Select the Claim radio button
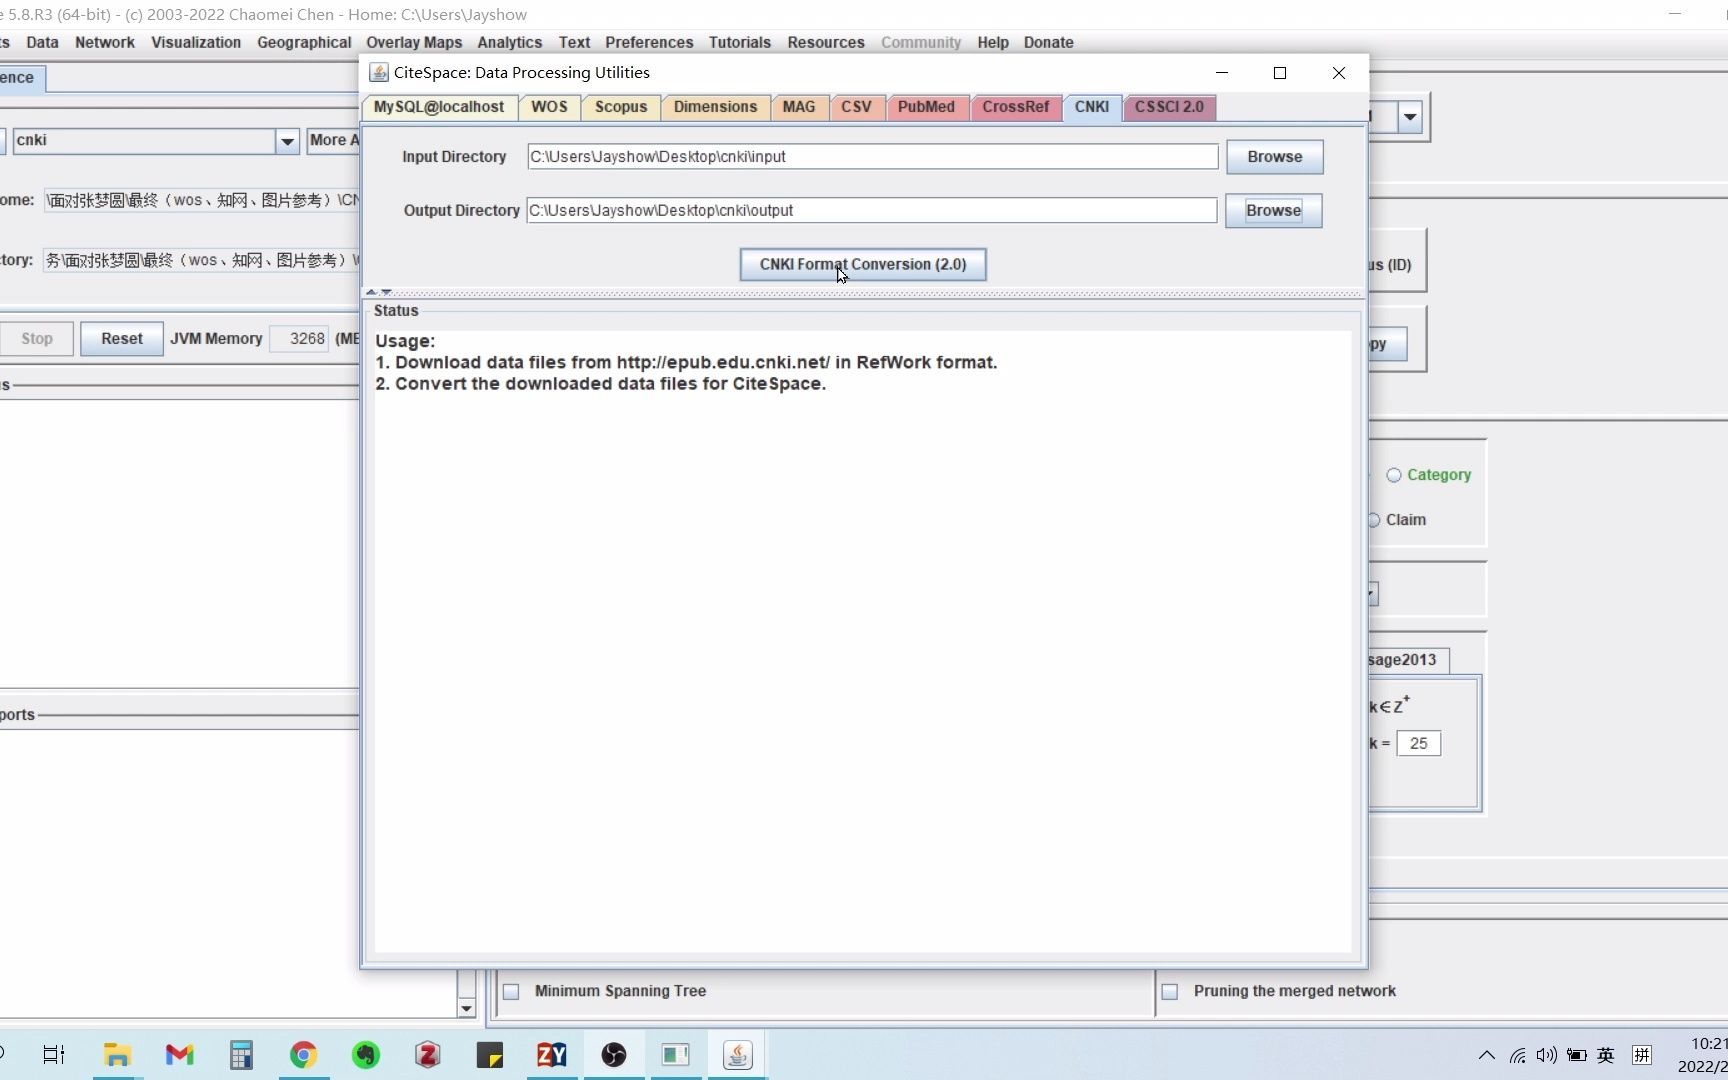Viewport: 1728px width, 1080px height. coord(1374,520)
